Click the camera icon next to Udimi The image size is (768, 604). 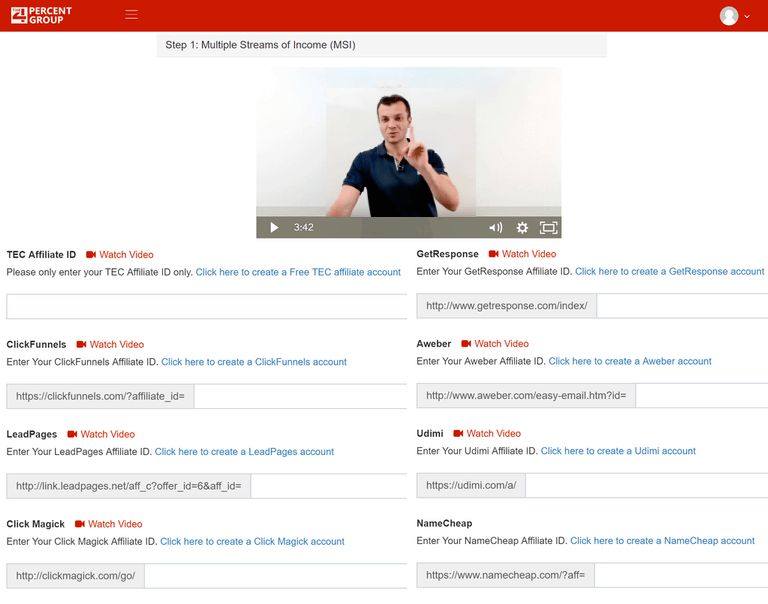click(x=458, y=433)
